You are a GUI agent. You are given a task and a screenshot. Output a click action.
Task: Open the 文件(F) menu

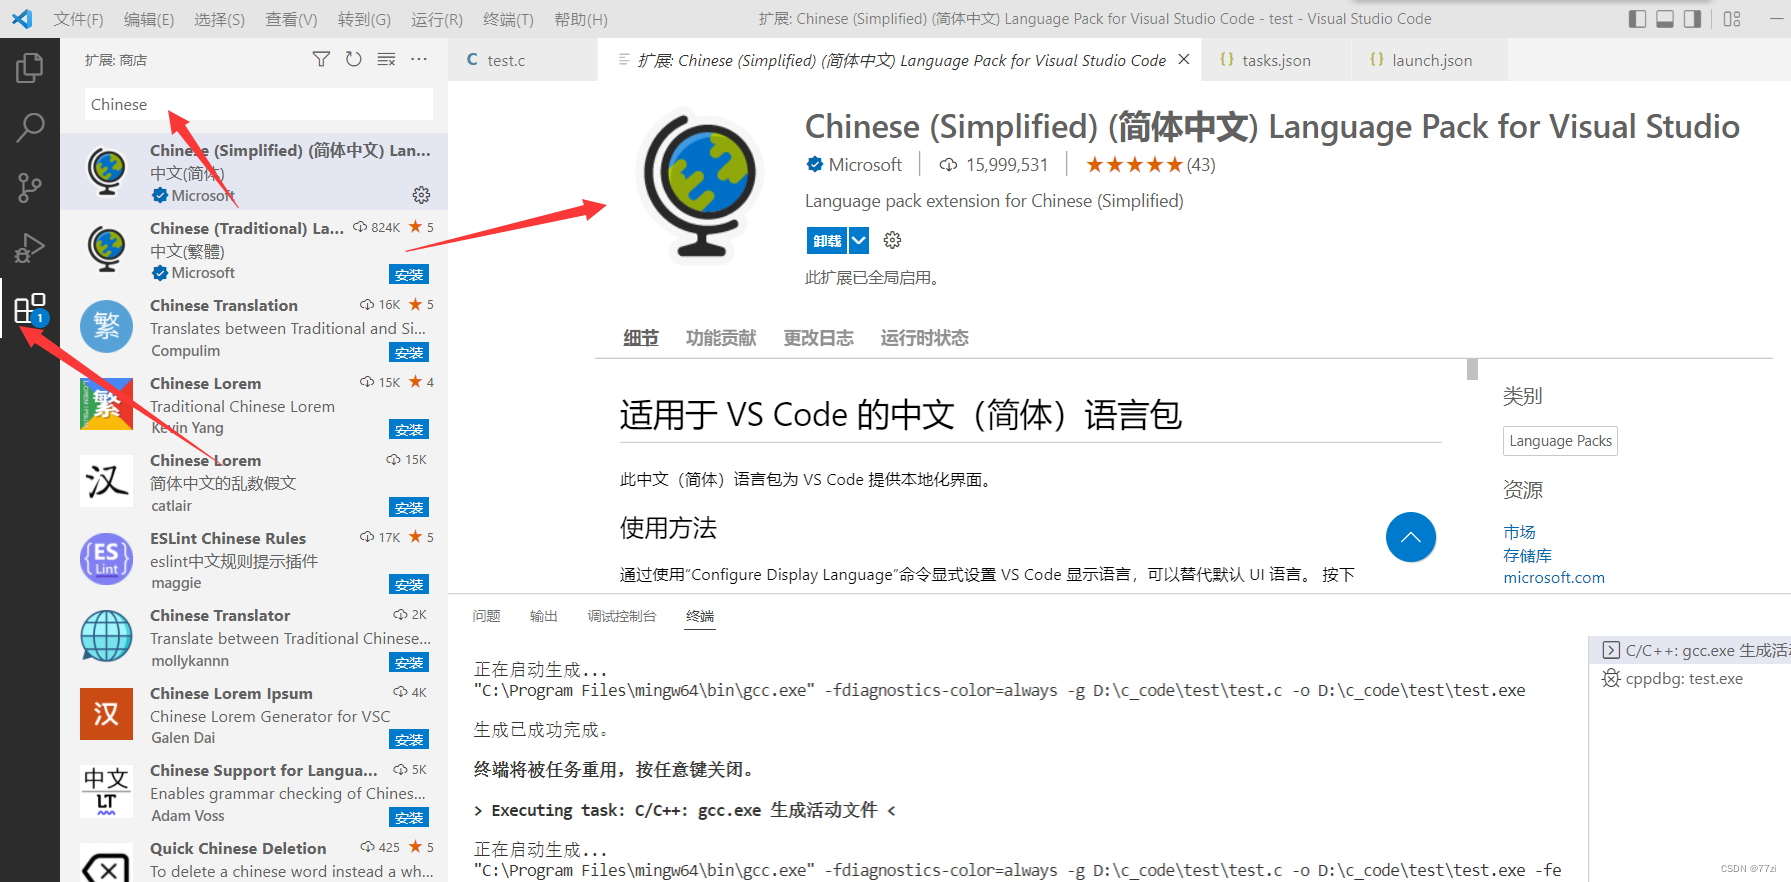pyautogui.click(x=78, y=19)
